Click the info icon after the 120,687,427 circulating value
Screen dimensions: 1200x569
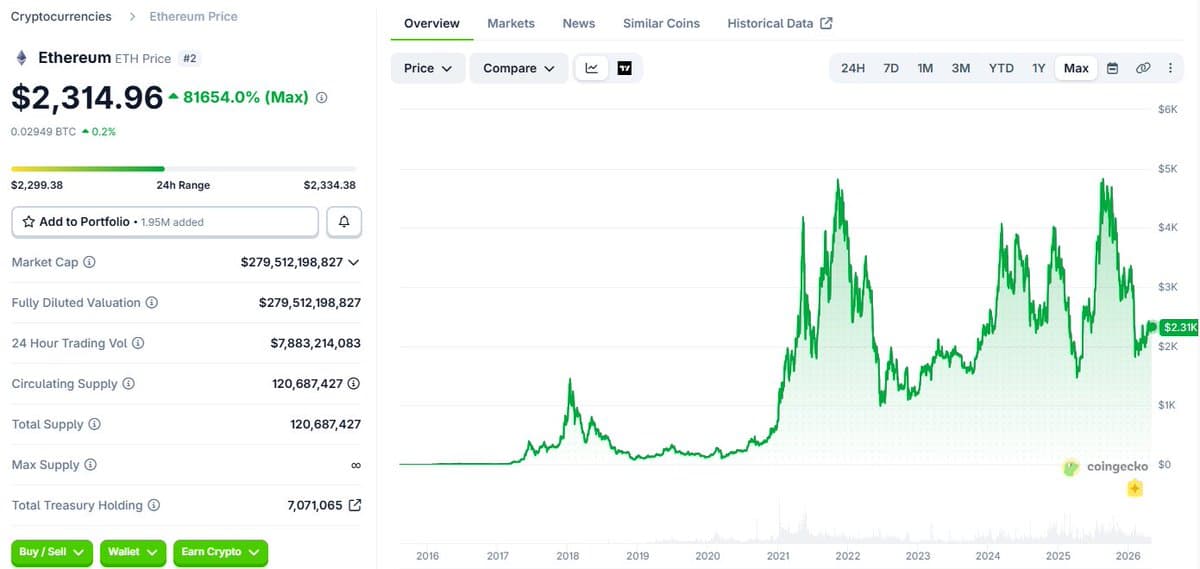(x=354, y=384)
